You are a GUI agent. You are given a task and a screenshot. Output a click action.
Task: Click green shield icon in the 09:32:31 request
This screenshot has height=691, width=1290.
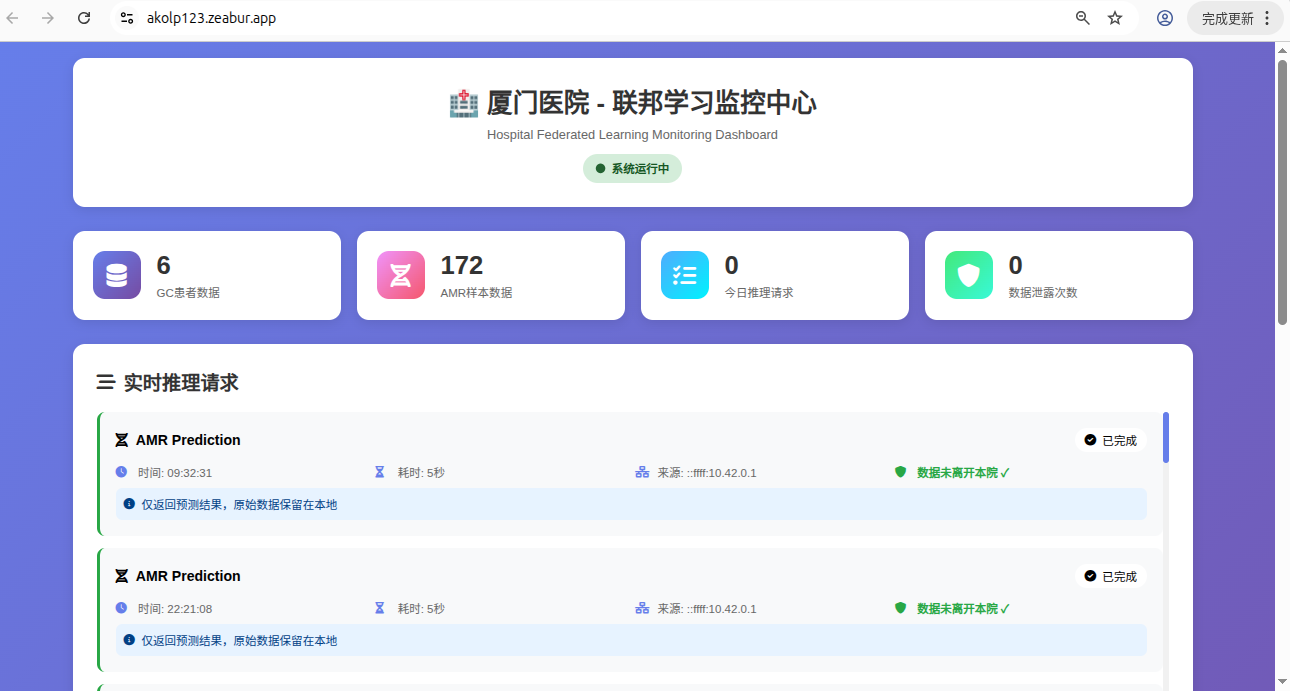[900, 472]
